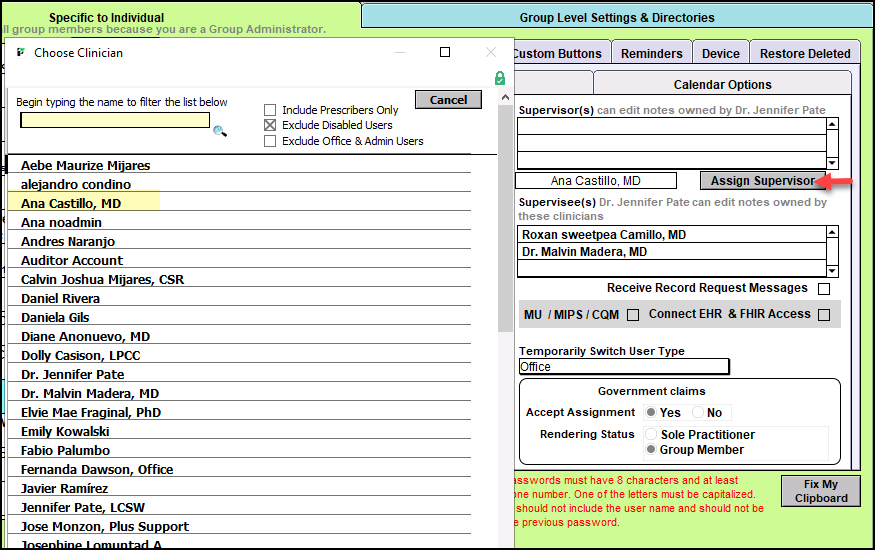Viewport: 875px width, 550px height.
Task: Check Exclude Office & Admin Users
Action: click(270, 141)
